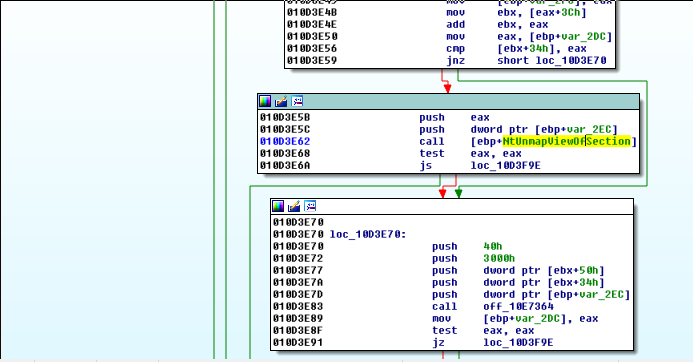This screenshot has height=362, width=693.
Task: Click highlighted NtUnmapViewOfSection operand
Action: (567, 141)
